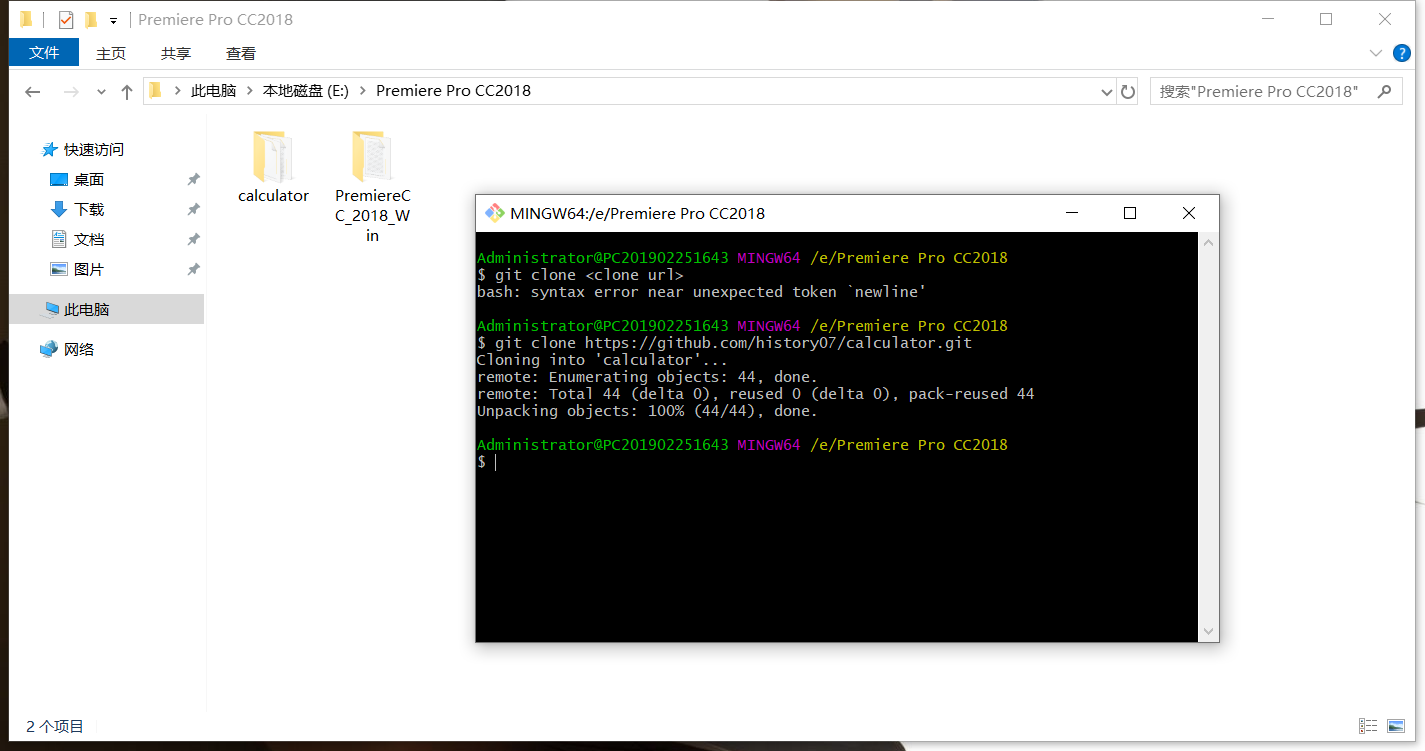Switch to the 共享 ribbon tab
Viewport: 1425px width, 751px height.
[176, 53]
